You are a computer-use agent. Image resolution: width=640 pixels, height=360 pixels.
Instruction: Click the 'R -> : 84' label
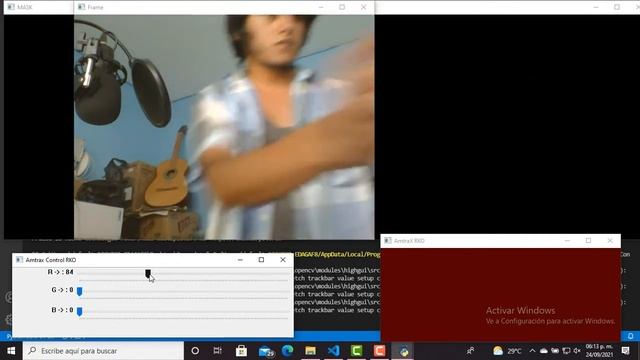pos(60,272)
